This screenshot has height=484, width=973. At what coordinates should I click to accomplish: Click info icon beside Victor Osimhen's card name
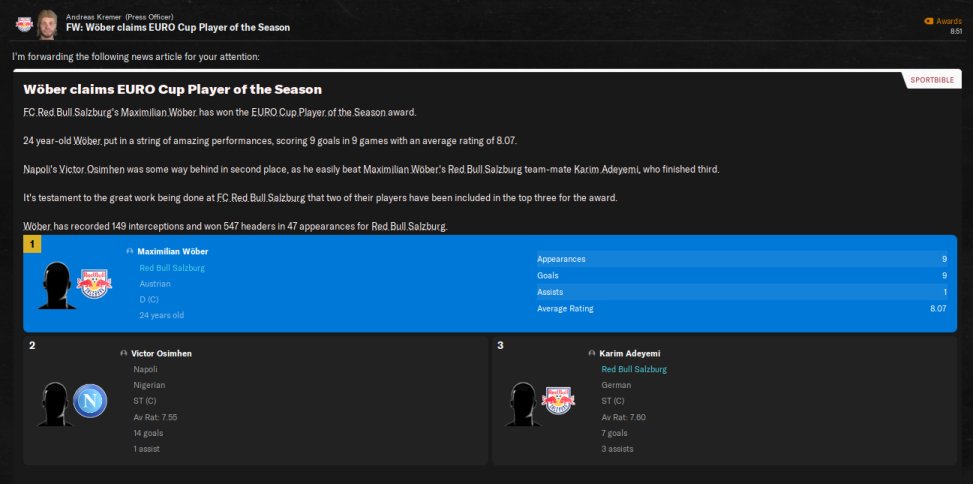pos(123,354)
